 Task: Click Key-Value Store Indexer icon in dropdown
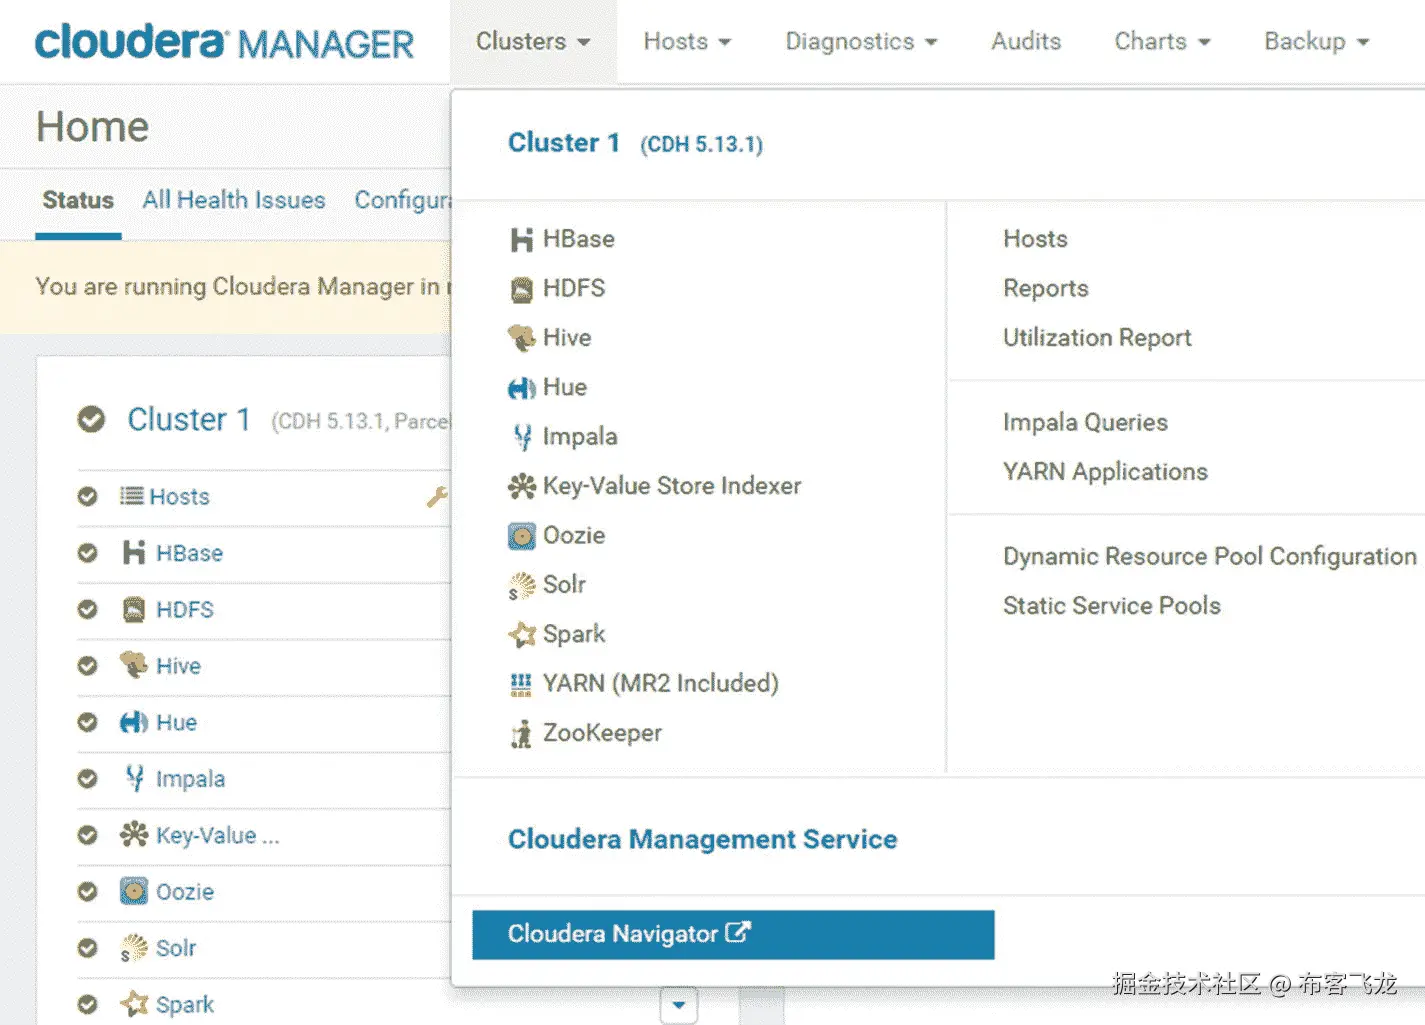(521, 486)
